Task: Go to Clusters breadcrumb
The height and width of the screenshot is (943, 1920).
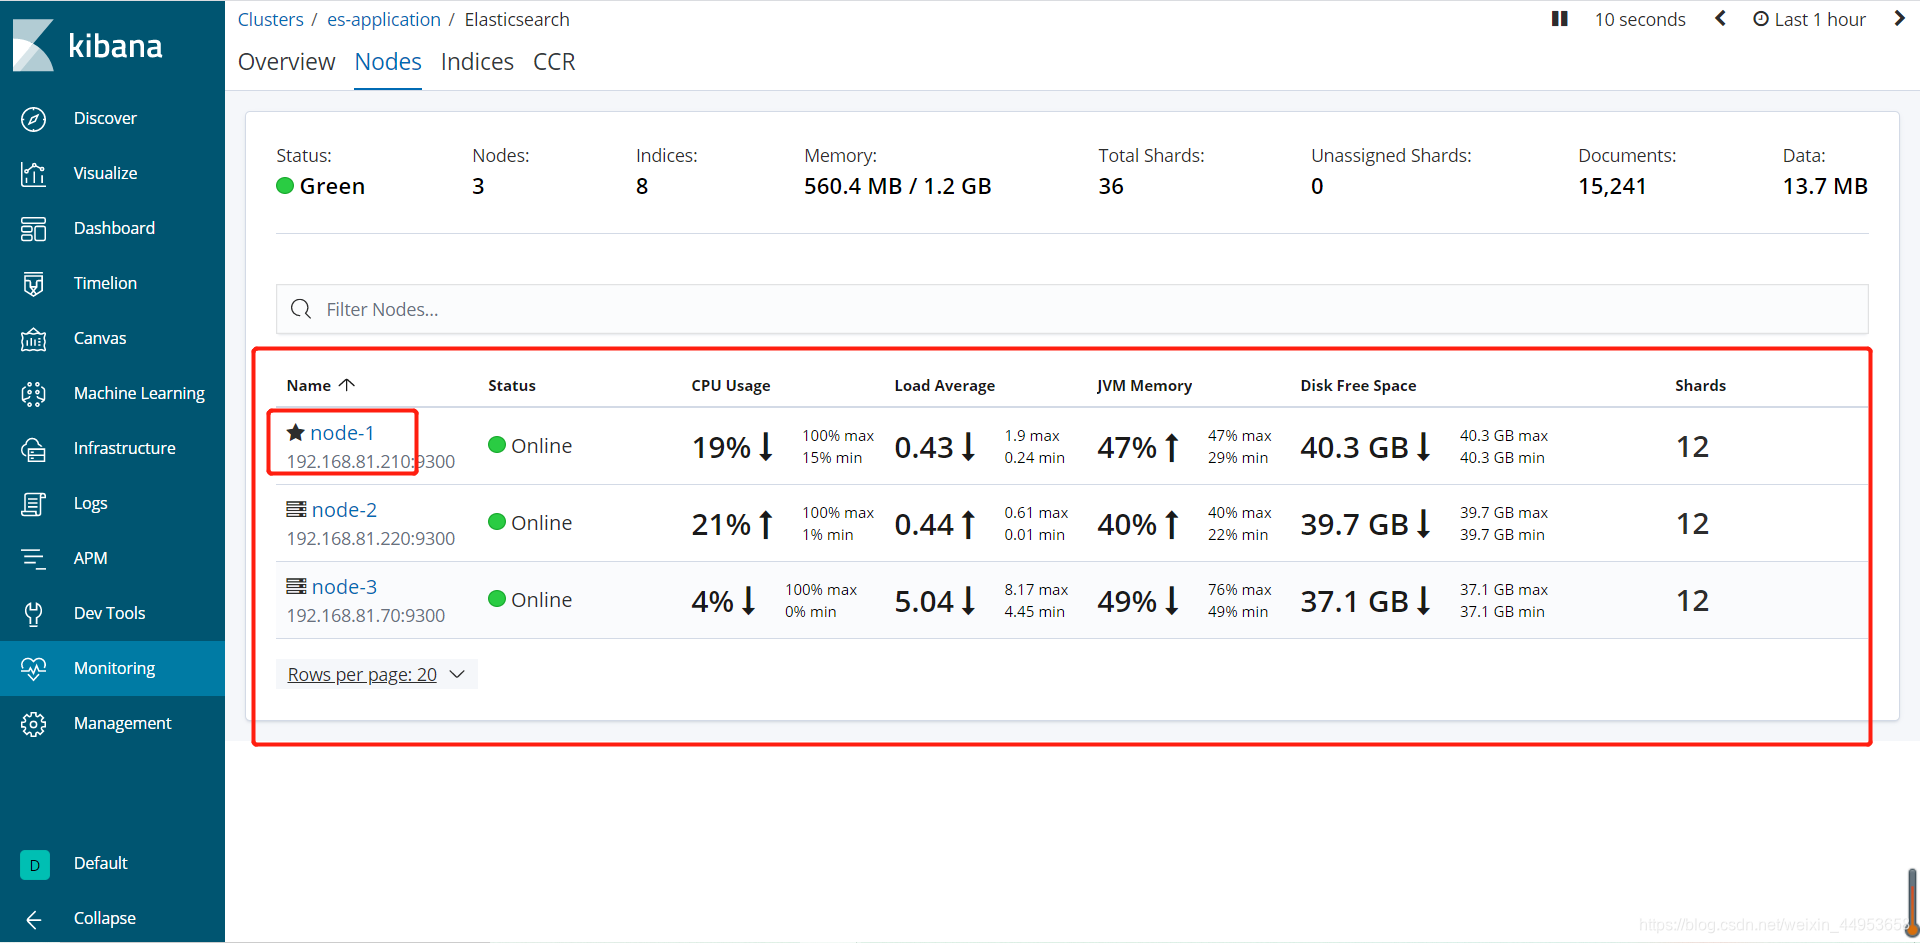Action: point(270,19)
